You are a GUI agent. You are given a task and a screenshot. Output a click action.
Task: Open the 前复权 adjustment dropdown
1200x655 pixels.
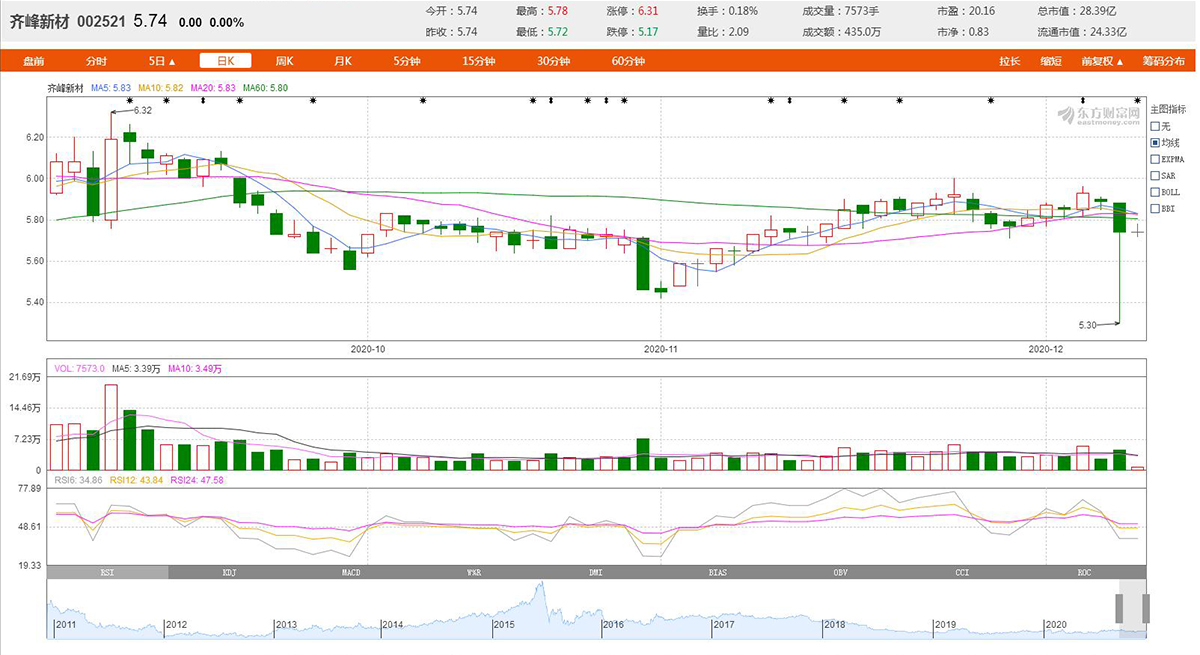(1102, 61)
